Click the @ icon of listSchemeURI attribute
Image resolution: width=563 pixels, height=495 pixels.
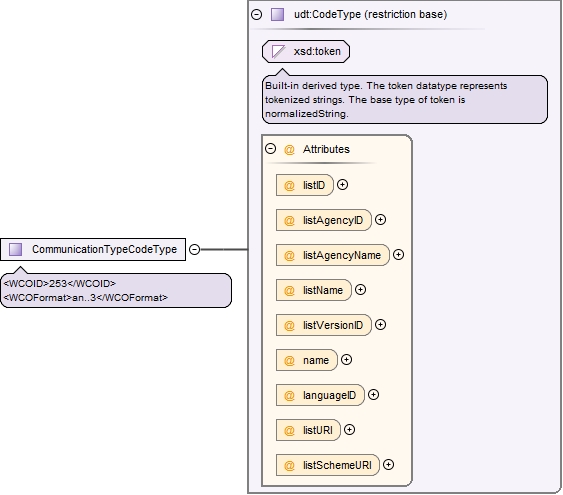(289, 466)
